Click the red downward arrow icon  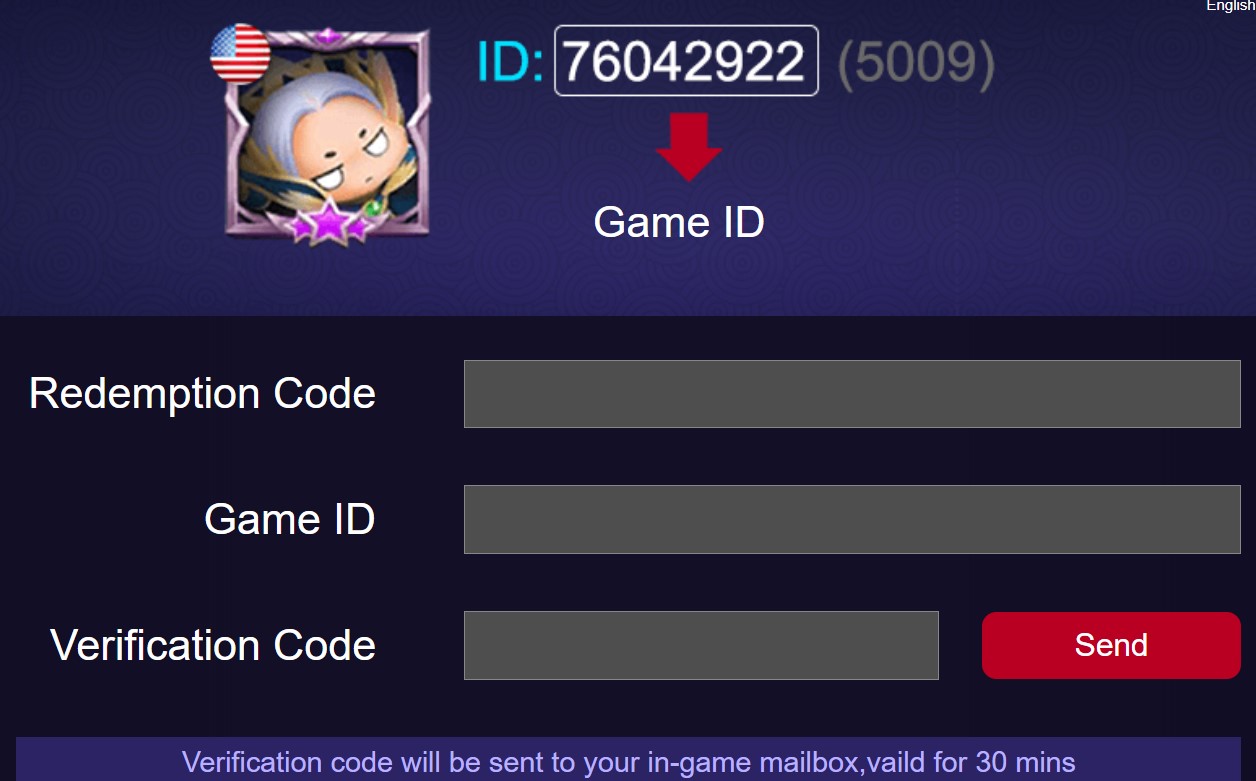(689, 147)
